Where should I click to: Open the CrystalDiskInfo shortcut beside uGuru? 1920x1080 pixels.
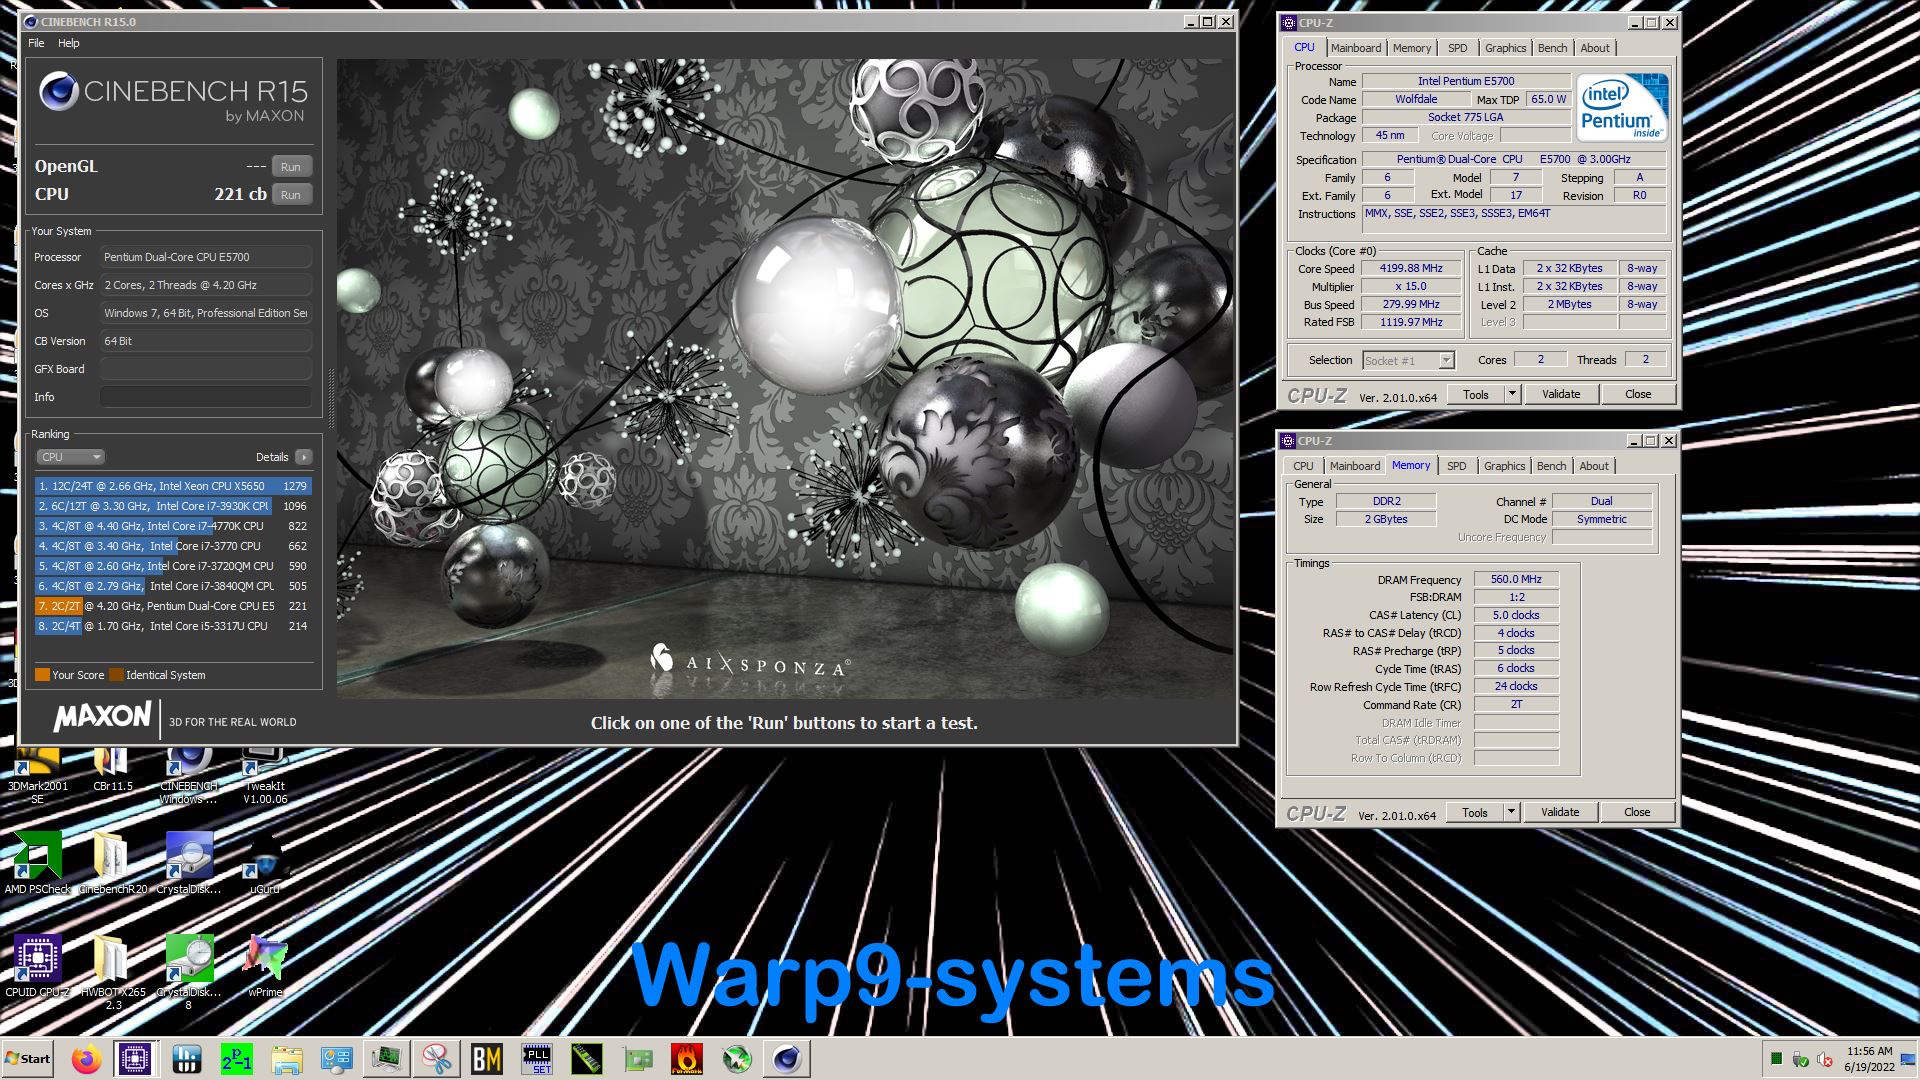coord(189,862)
